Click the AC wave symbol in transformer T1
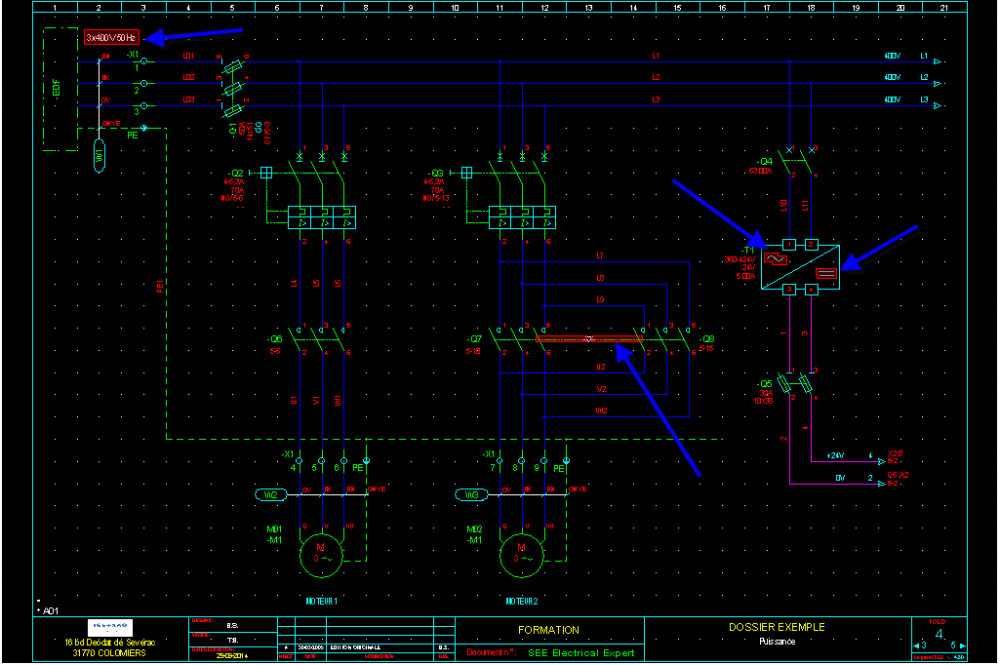The image size is (1000, 665). 776,258
